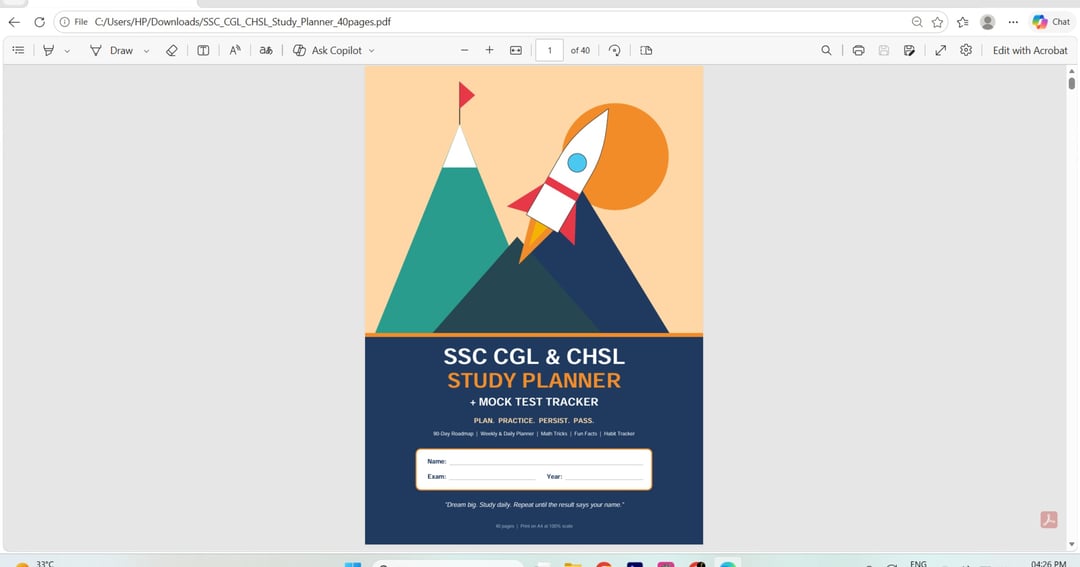This screenshot has width=1080, height=567.
Task: Click the page number field
Action: pos(550,50)
